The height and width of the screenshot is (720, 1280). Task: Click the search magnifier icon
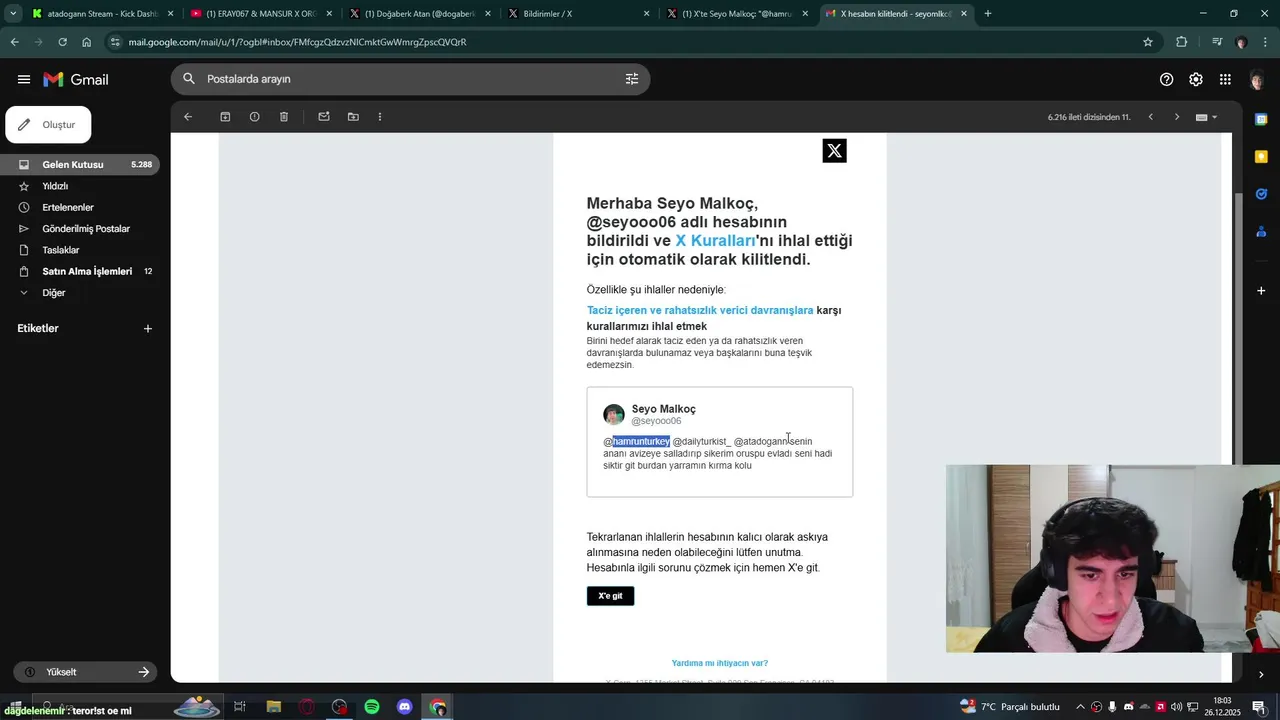click(x=189, y=79)
